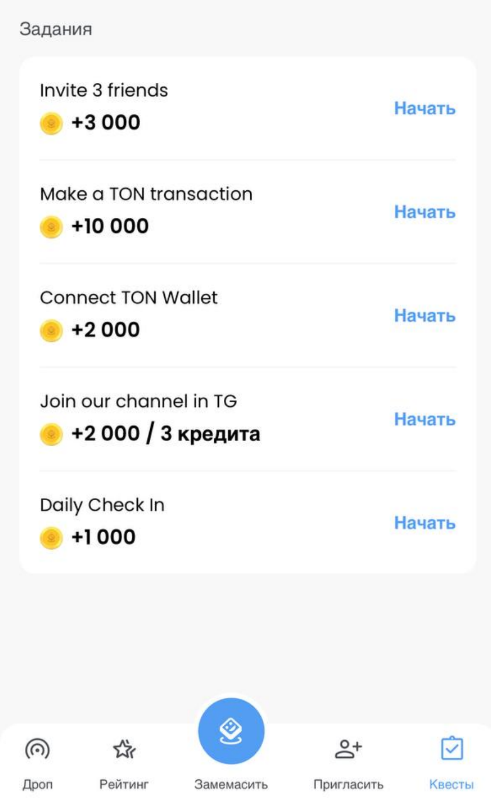This screenshot has width=491, height=804.
Task: Start the Make a TON transaction task
Action: 424,212
